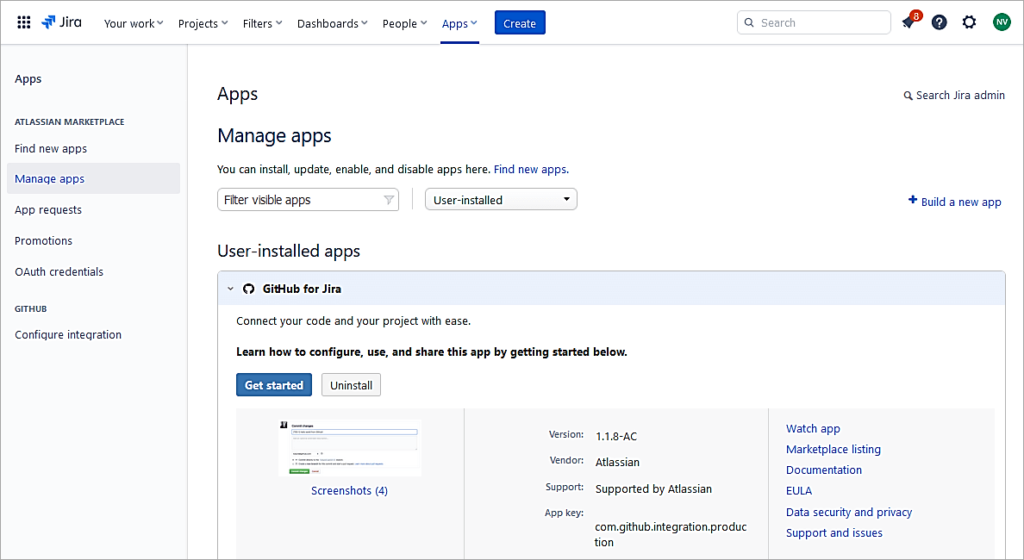Open the Apps menu
Viewport: 1024px width, 560px height.
point(460,23)
